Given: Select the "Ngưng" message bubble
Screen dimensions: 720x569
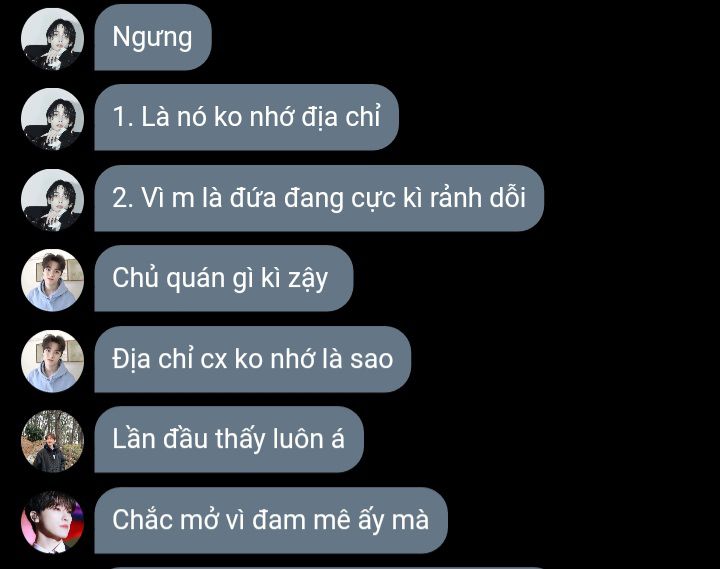Looking at the screenshot, I should pos(153,37).
